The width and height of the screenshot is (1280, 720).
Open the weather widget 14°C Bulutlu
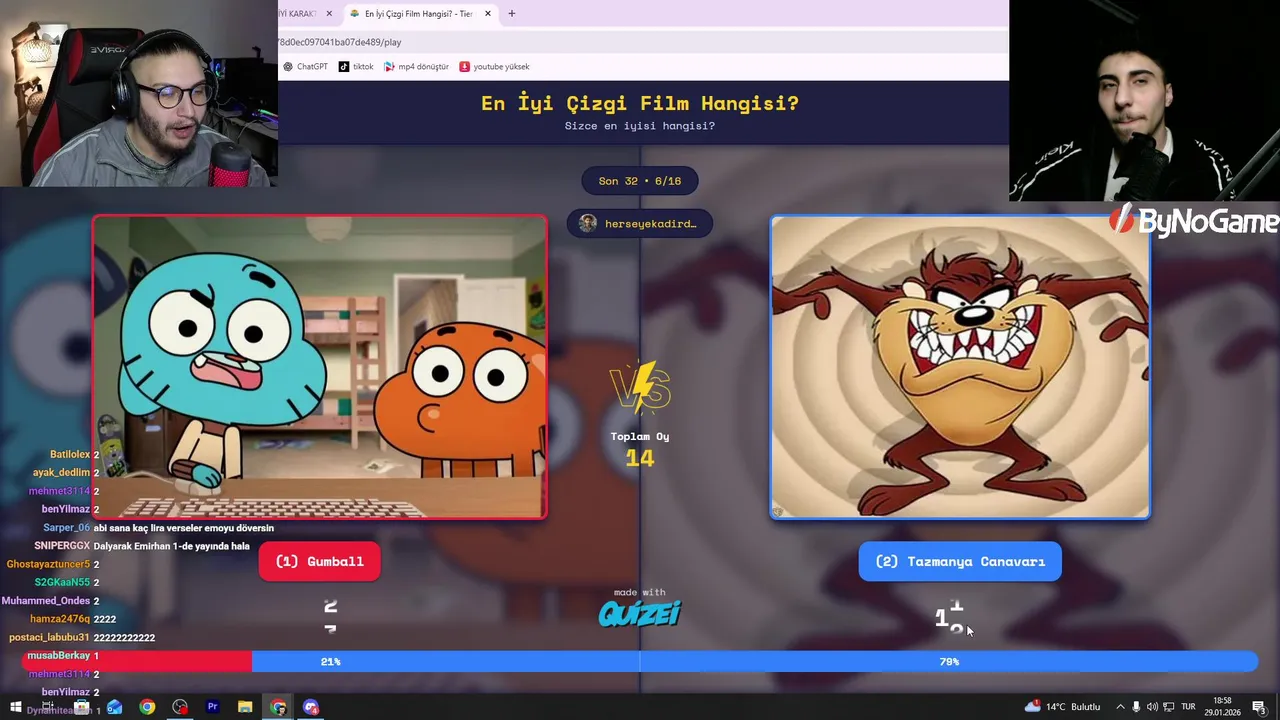pyautogui.click(x=1063, y=707)
